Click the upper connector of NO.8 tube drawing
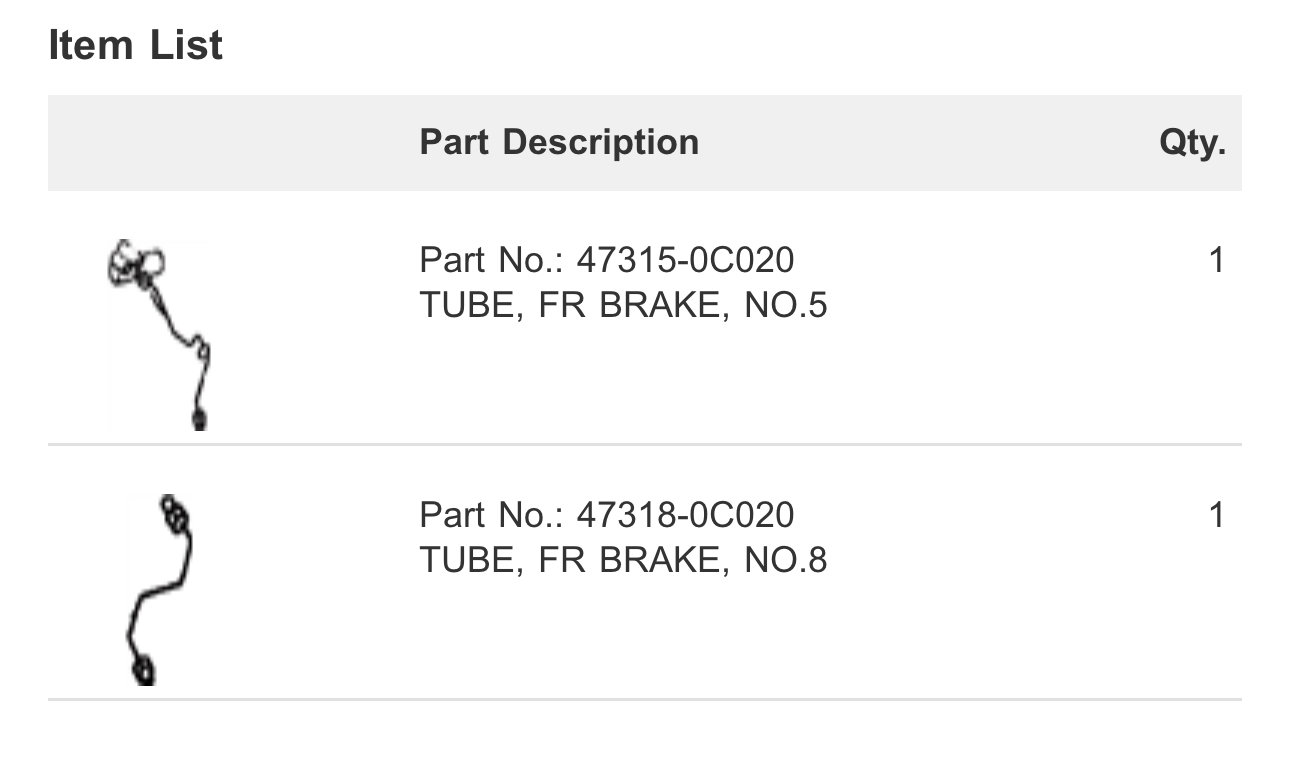 click(x=174, y=511)
